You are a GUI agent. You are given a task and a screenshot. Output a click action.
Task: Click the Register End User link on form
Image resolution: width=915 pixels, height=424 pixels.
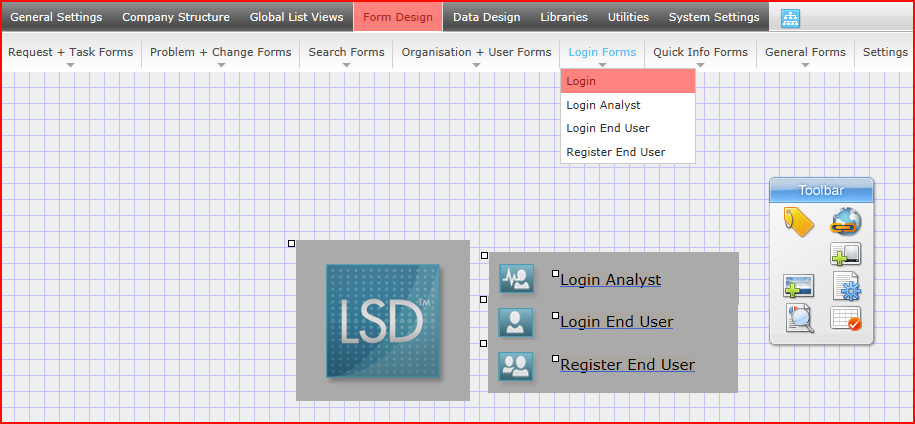[x=627, y=365]
